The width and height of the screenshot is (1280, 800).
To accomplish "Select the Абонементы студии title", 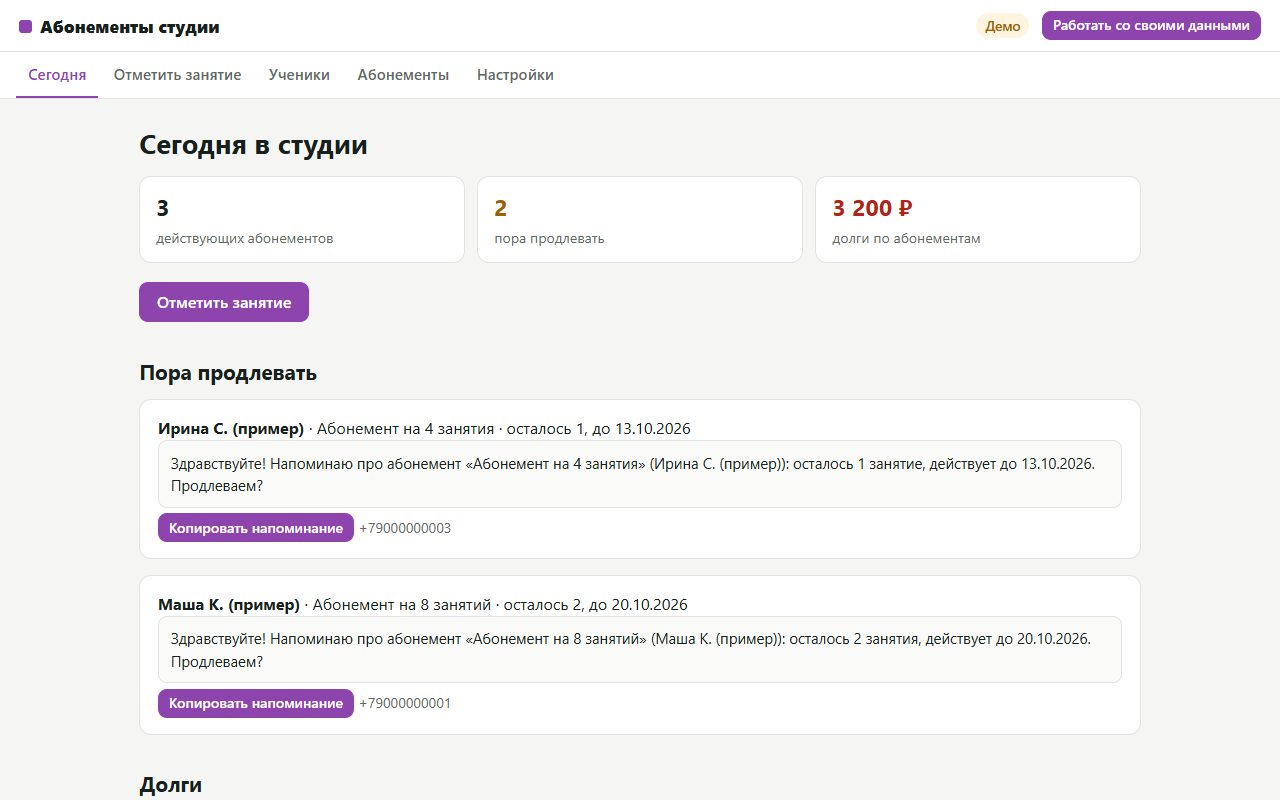I will coord(130,27).
